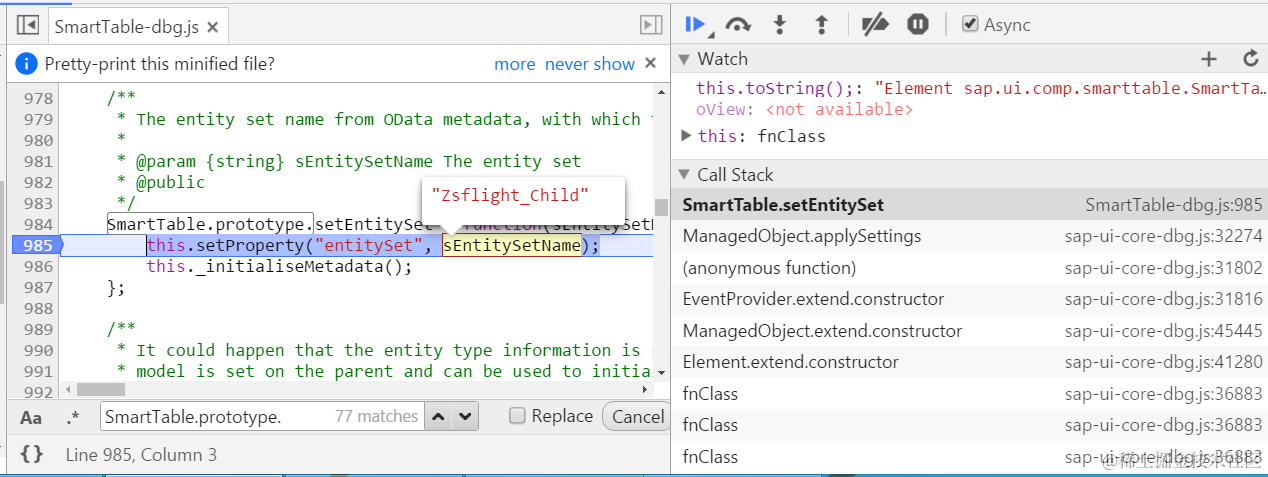
Task: Set a breakpoint on line 986
Action: [x=38, y=267]
